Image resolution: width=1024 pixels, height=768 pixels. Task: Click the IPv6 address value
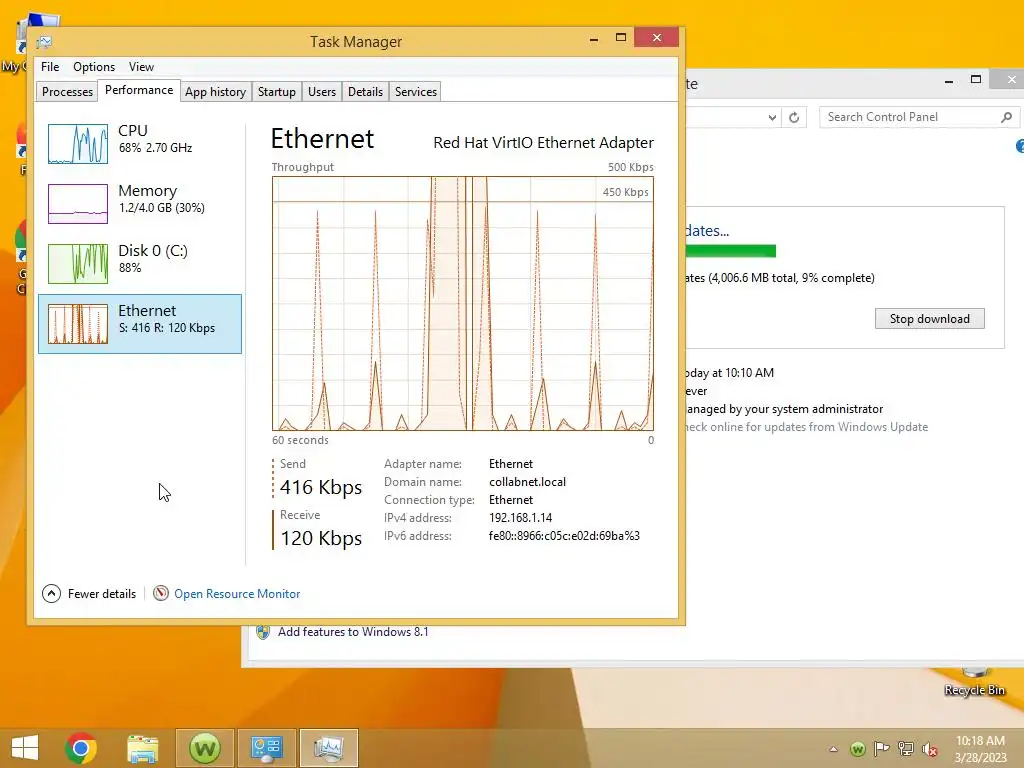564,536
